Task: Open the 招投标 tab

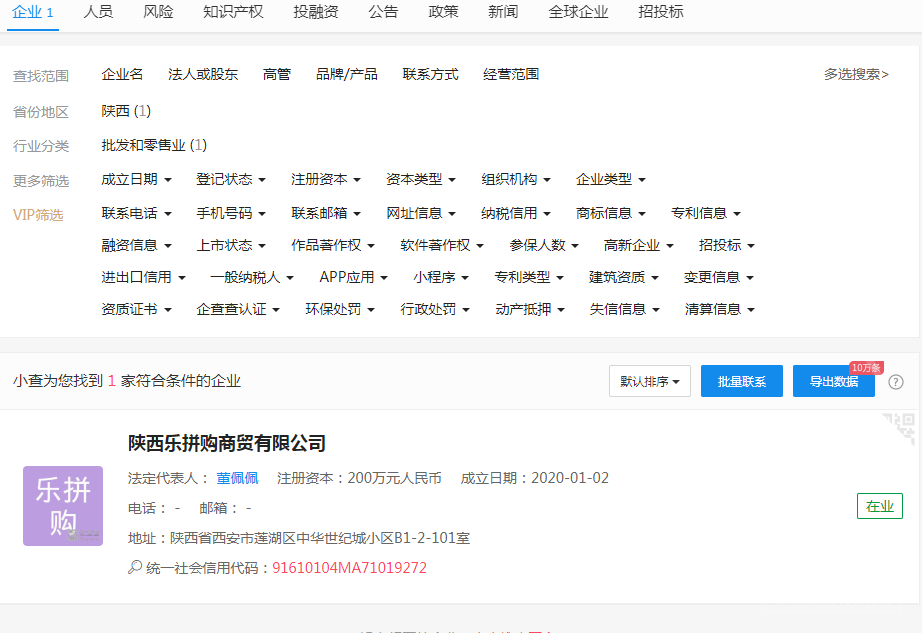Action: (661, 12)
